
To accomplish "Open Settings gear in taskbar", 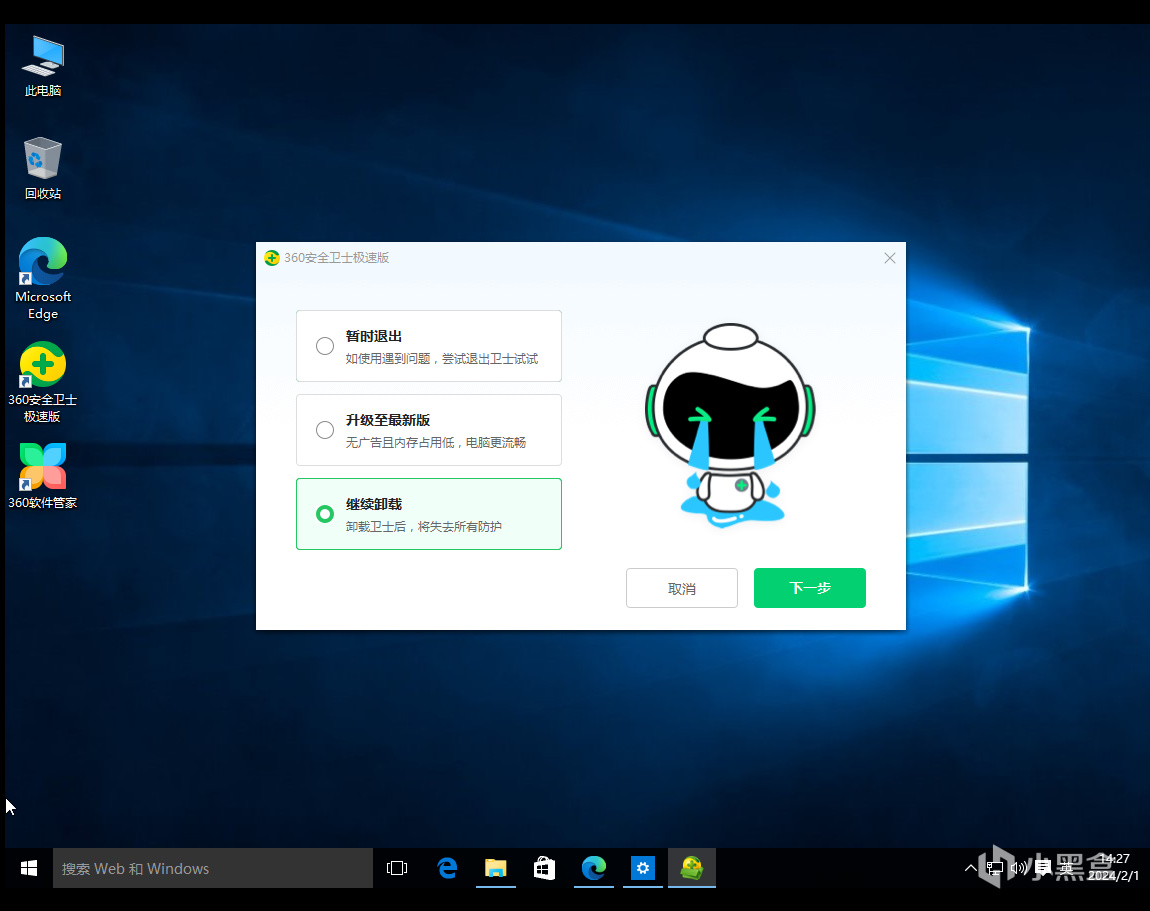I will 642,868.
